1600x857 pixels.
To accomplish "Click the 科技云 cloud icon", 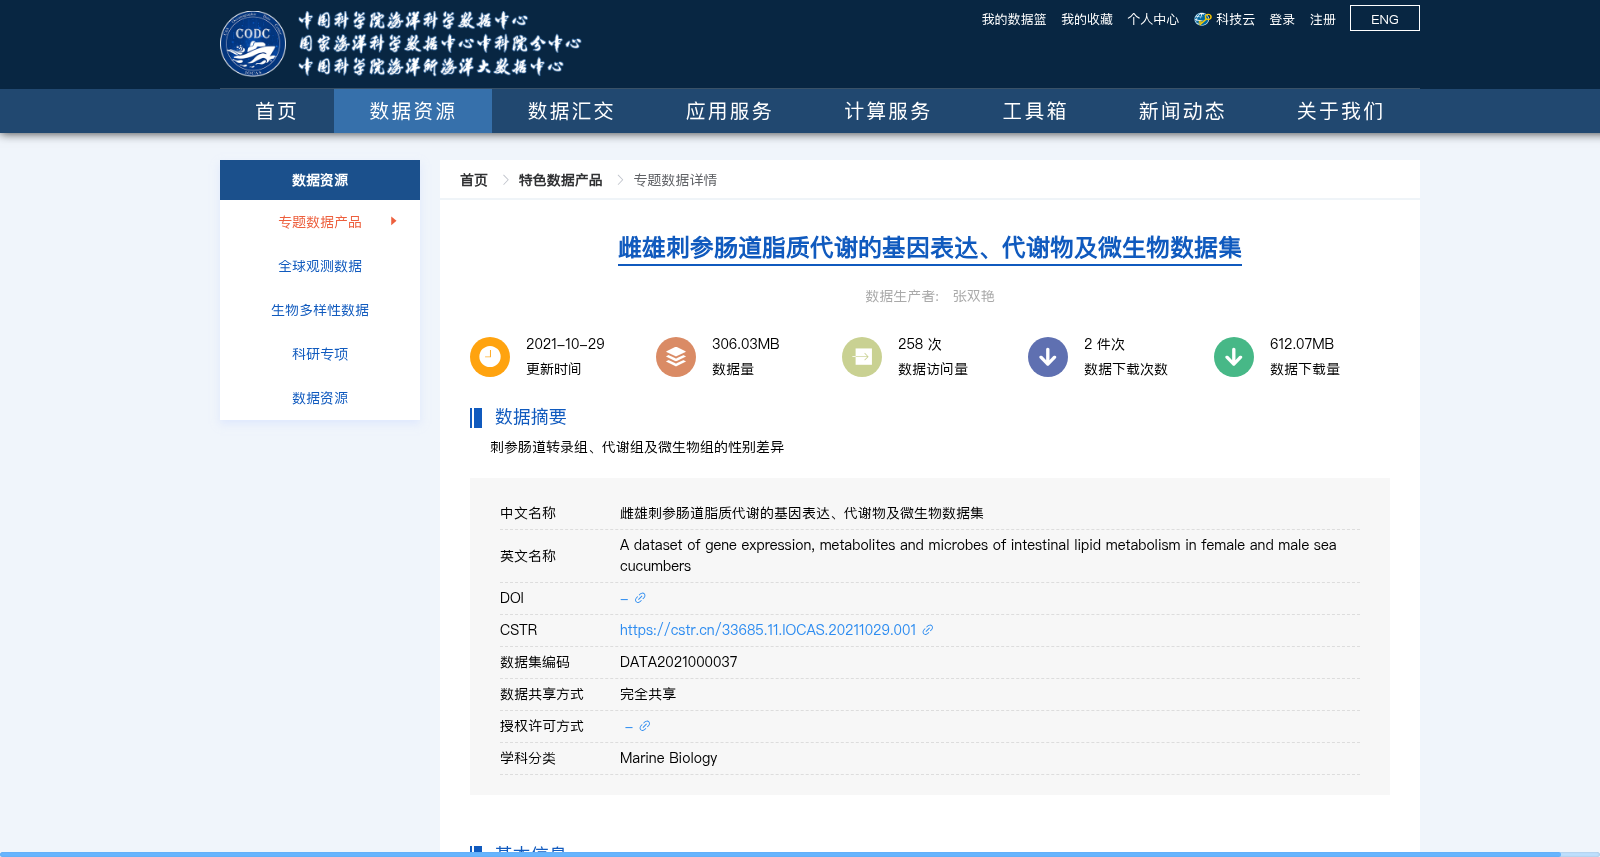I will (x=1203, y=19).
